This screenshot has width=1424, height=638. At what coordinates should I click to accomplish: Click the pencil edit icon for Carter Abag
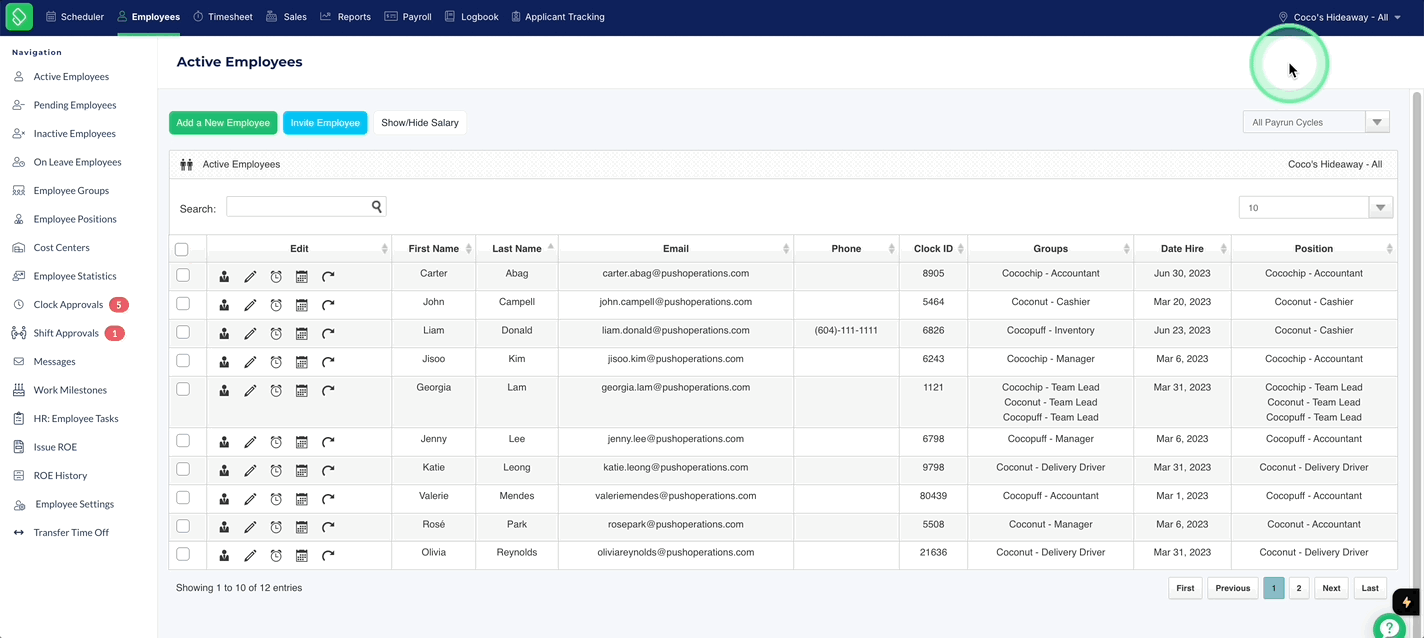(250, 277)
